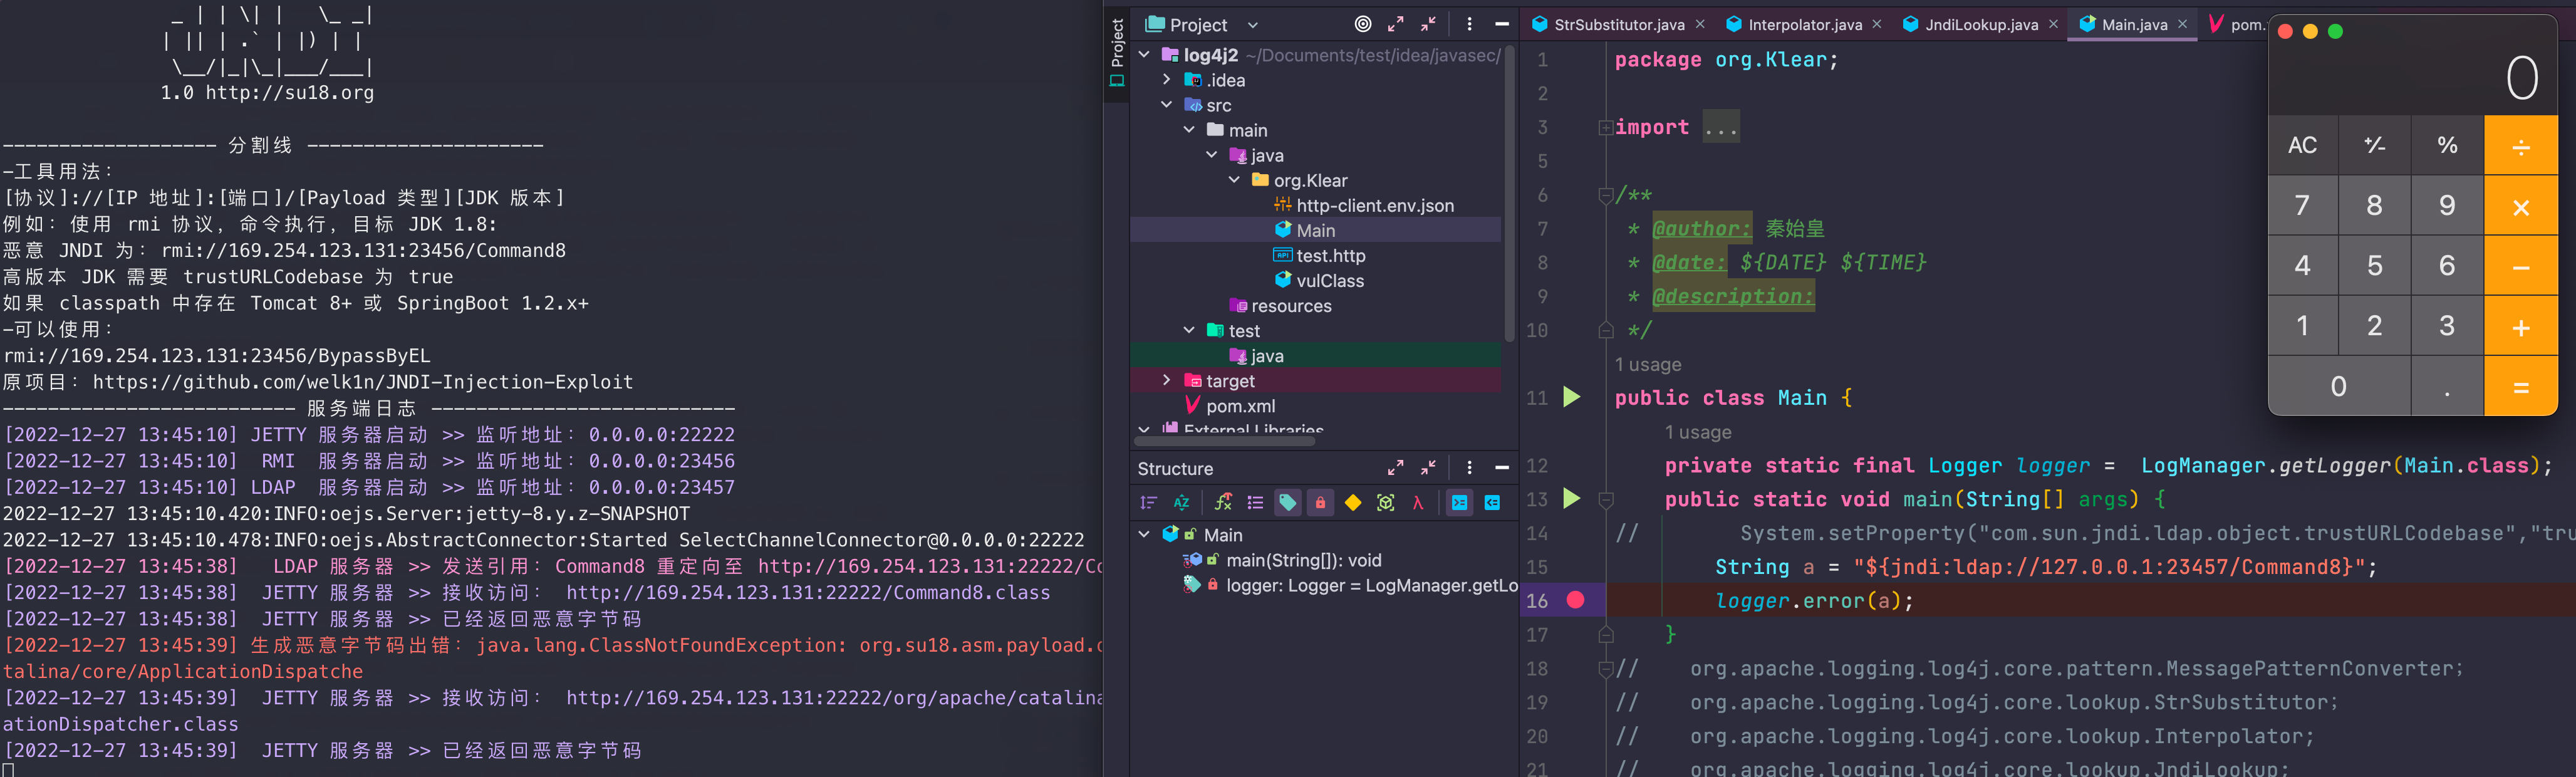Expand all in Structure panel
The image size is (2576, 777).
click(1395, 468)
